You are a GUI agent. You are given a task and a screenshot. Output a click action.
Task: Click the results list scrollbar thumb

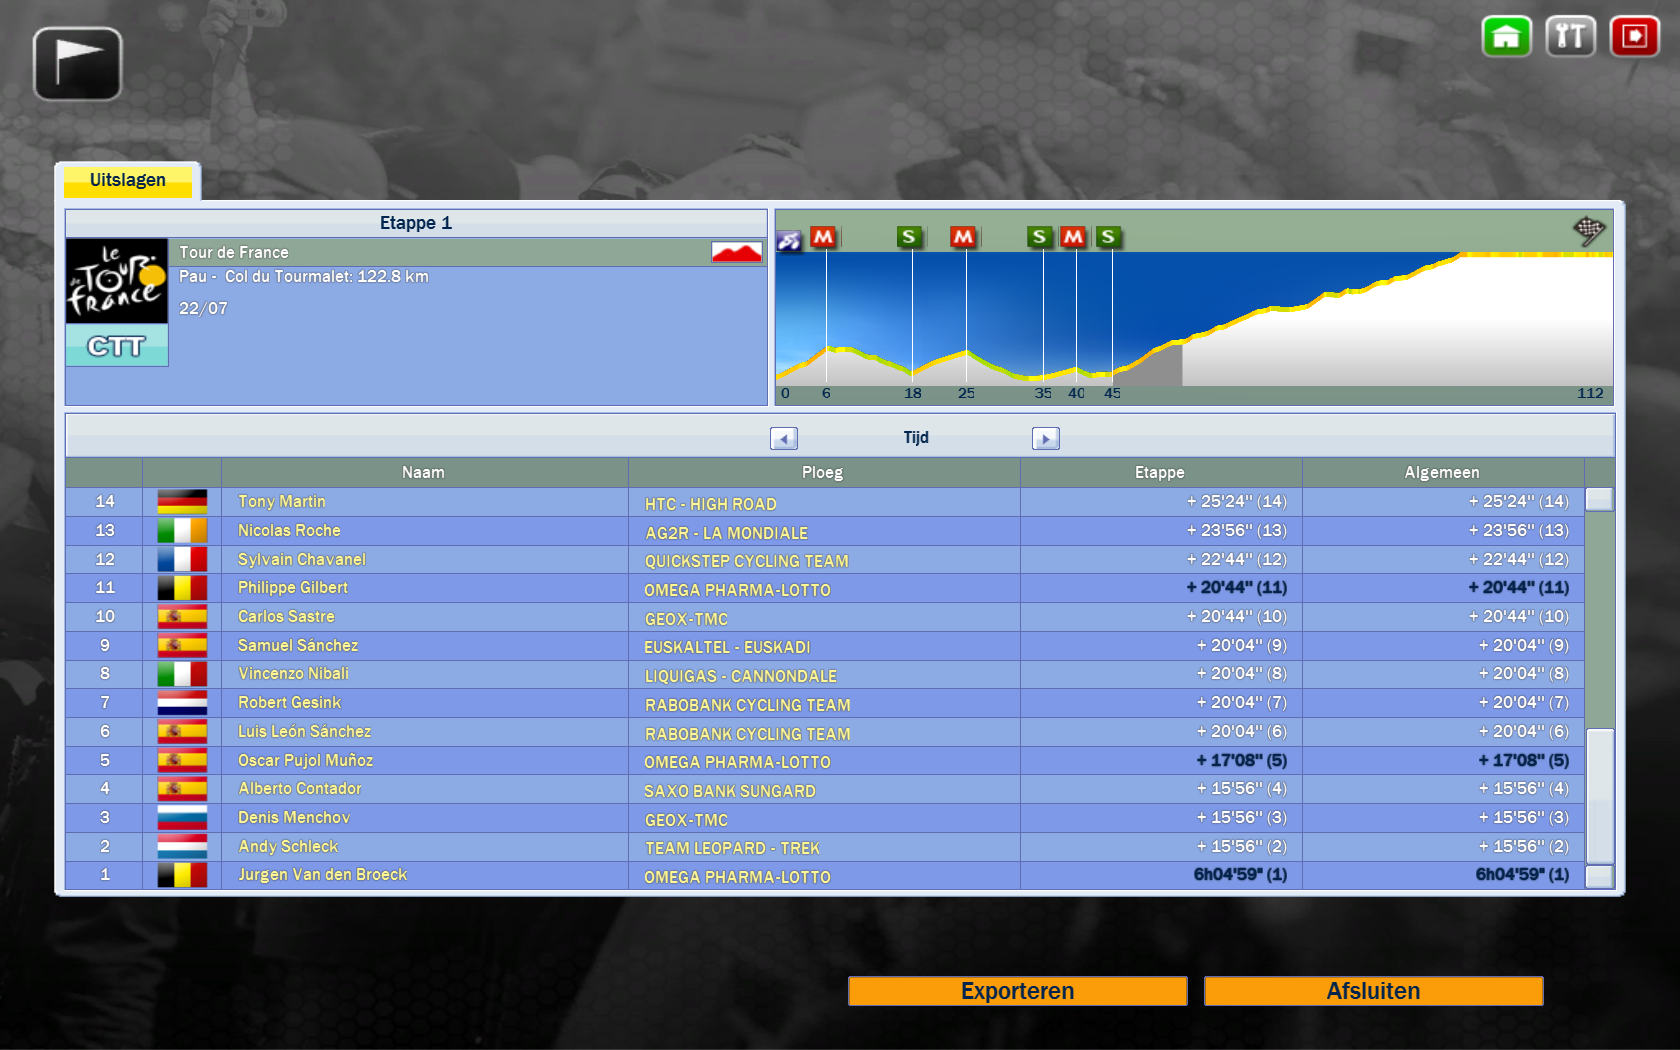pos(1600,795)
